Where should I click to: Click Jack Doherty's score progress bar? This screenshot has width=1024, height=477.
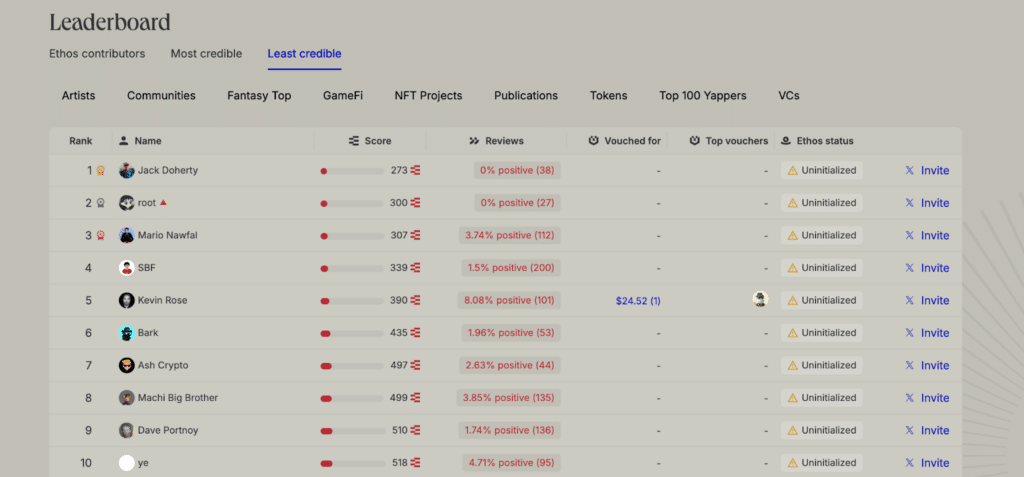352,171
